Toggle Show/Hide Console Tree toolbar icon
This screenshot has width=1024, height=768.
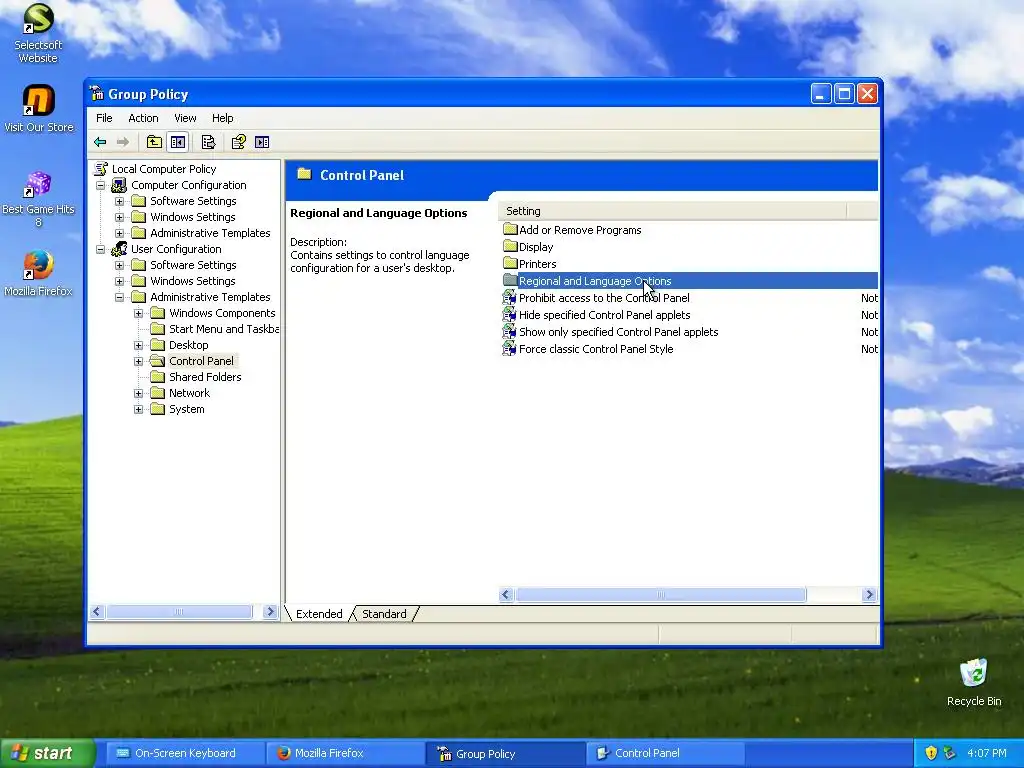tap(177, 142)
